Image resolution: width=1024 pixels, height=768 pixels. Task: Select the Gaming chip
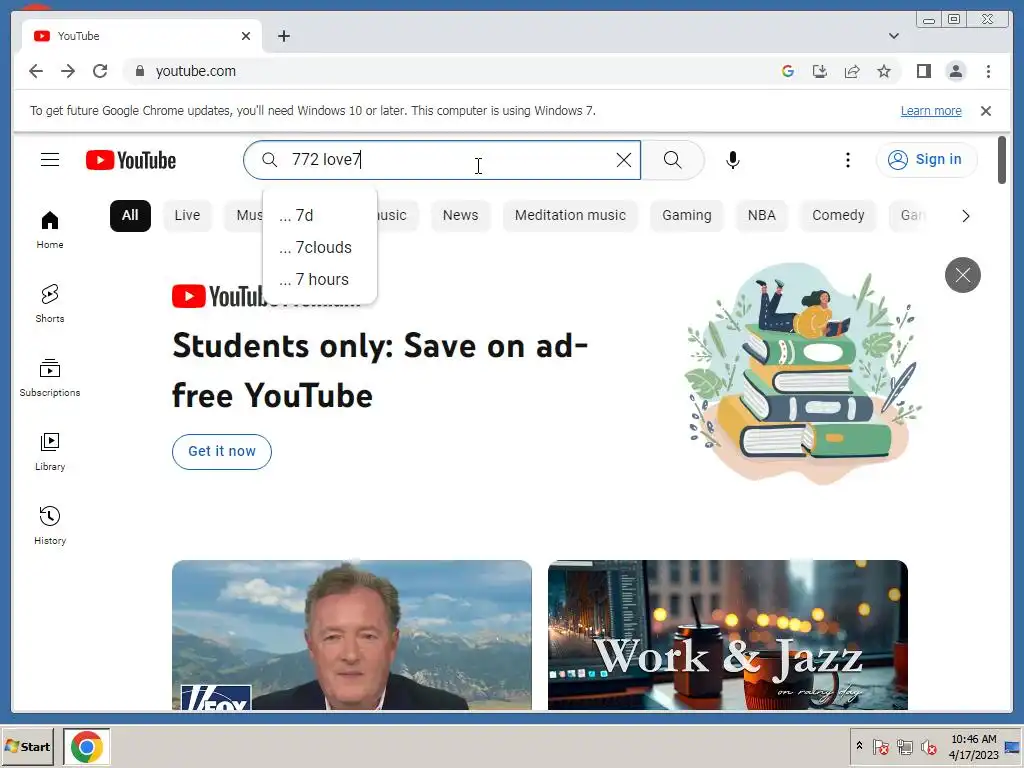click(686, 216)
